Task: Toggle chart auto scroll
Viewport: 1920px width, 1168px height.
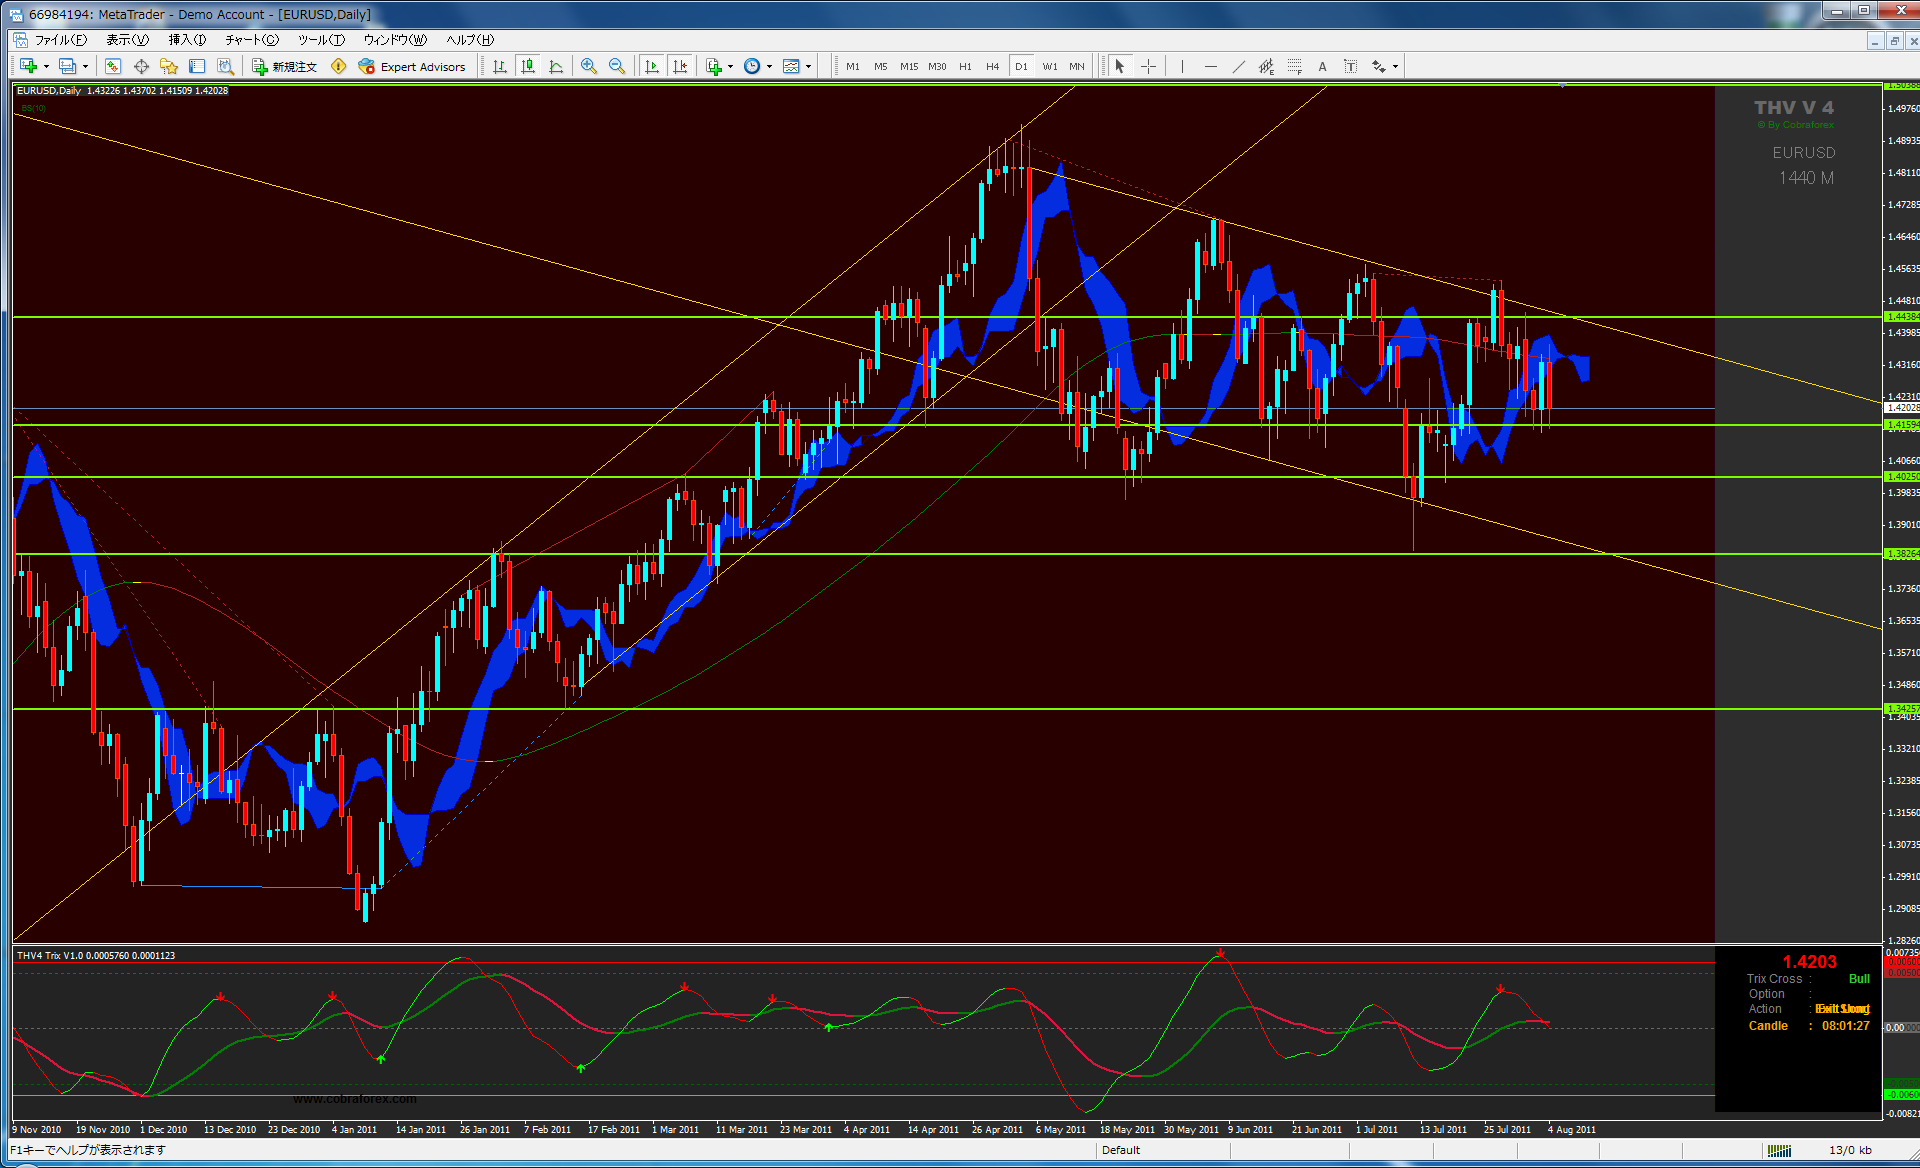Action: (x=652, y=66)
